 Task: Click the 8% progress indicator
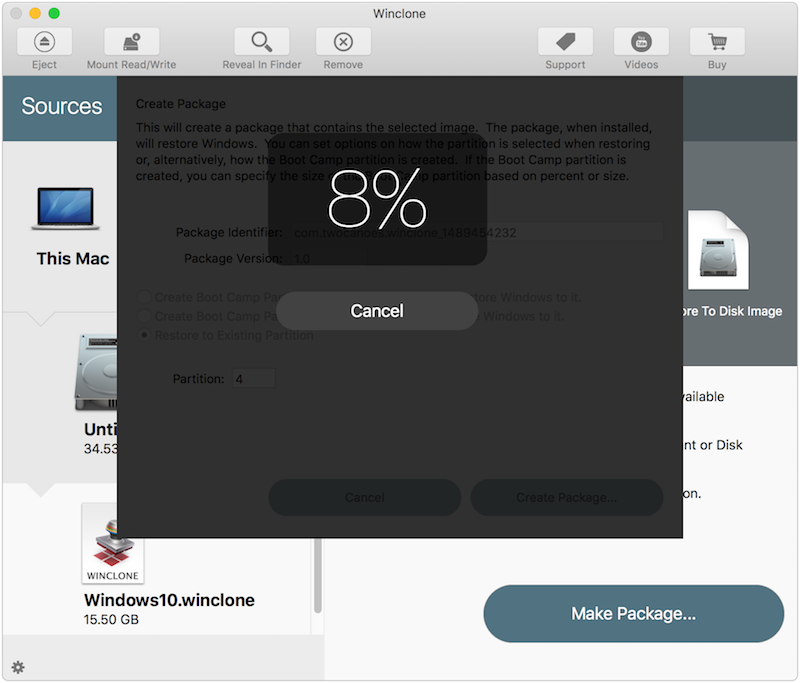click(x=377, y=199)
